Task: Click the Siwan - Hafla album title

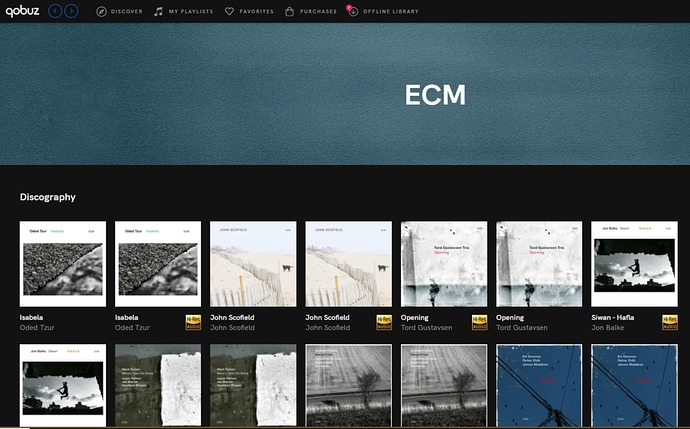Action: click(x=613, y=317)
